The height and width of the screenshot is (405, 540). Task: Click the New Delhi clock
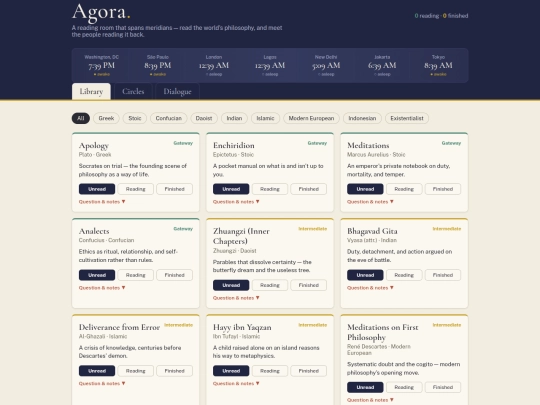pyautogui.click(x=326, y=65)
